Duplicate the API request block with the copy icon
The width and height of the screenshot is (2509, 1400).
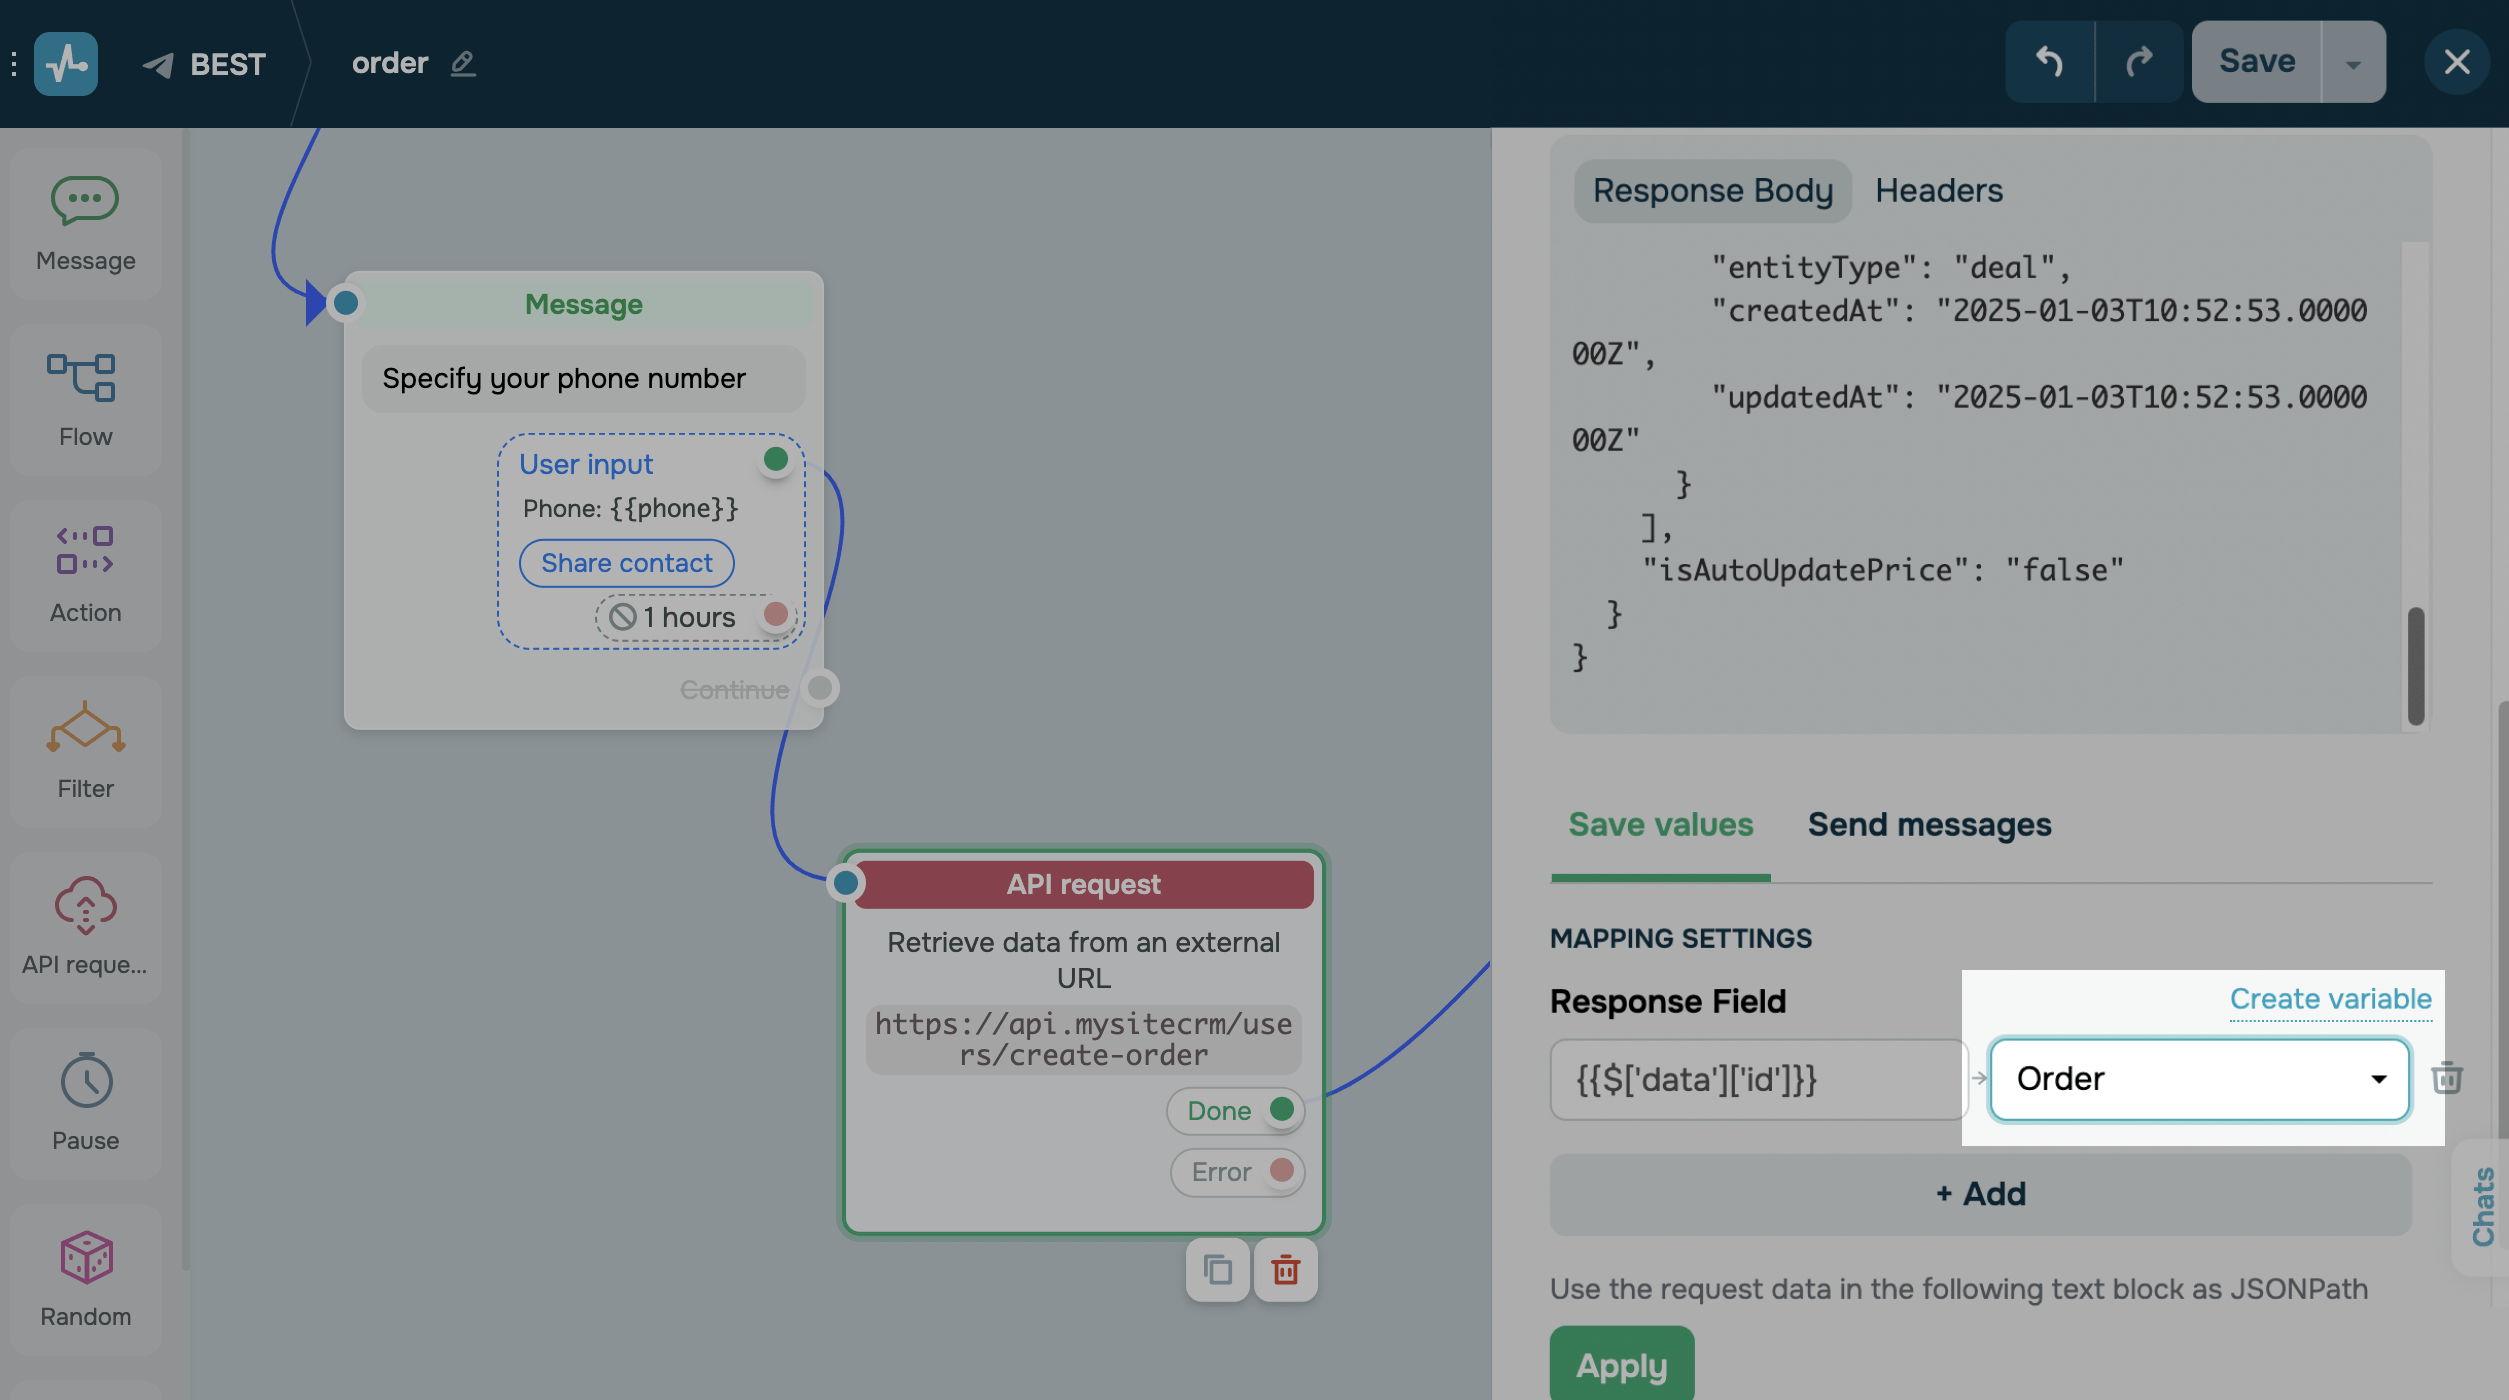pyautogui.click(x=1217, y=1270)
